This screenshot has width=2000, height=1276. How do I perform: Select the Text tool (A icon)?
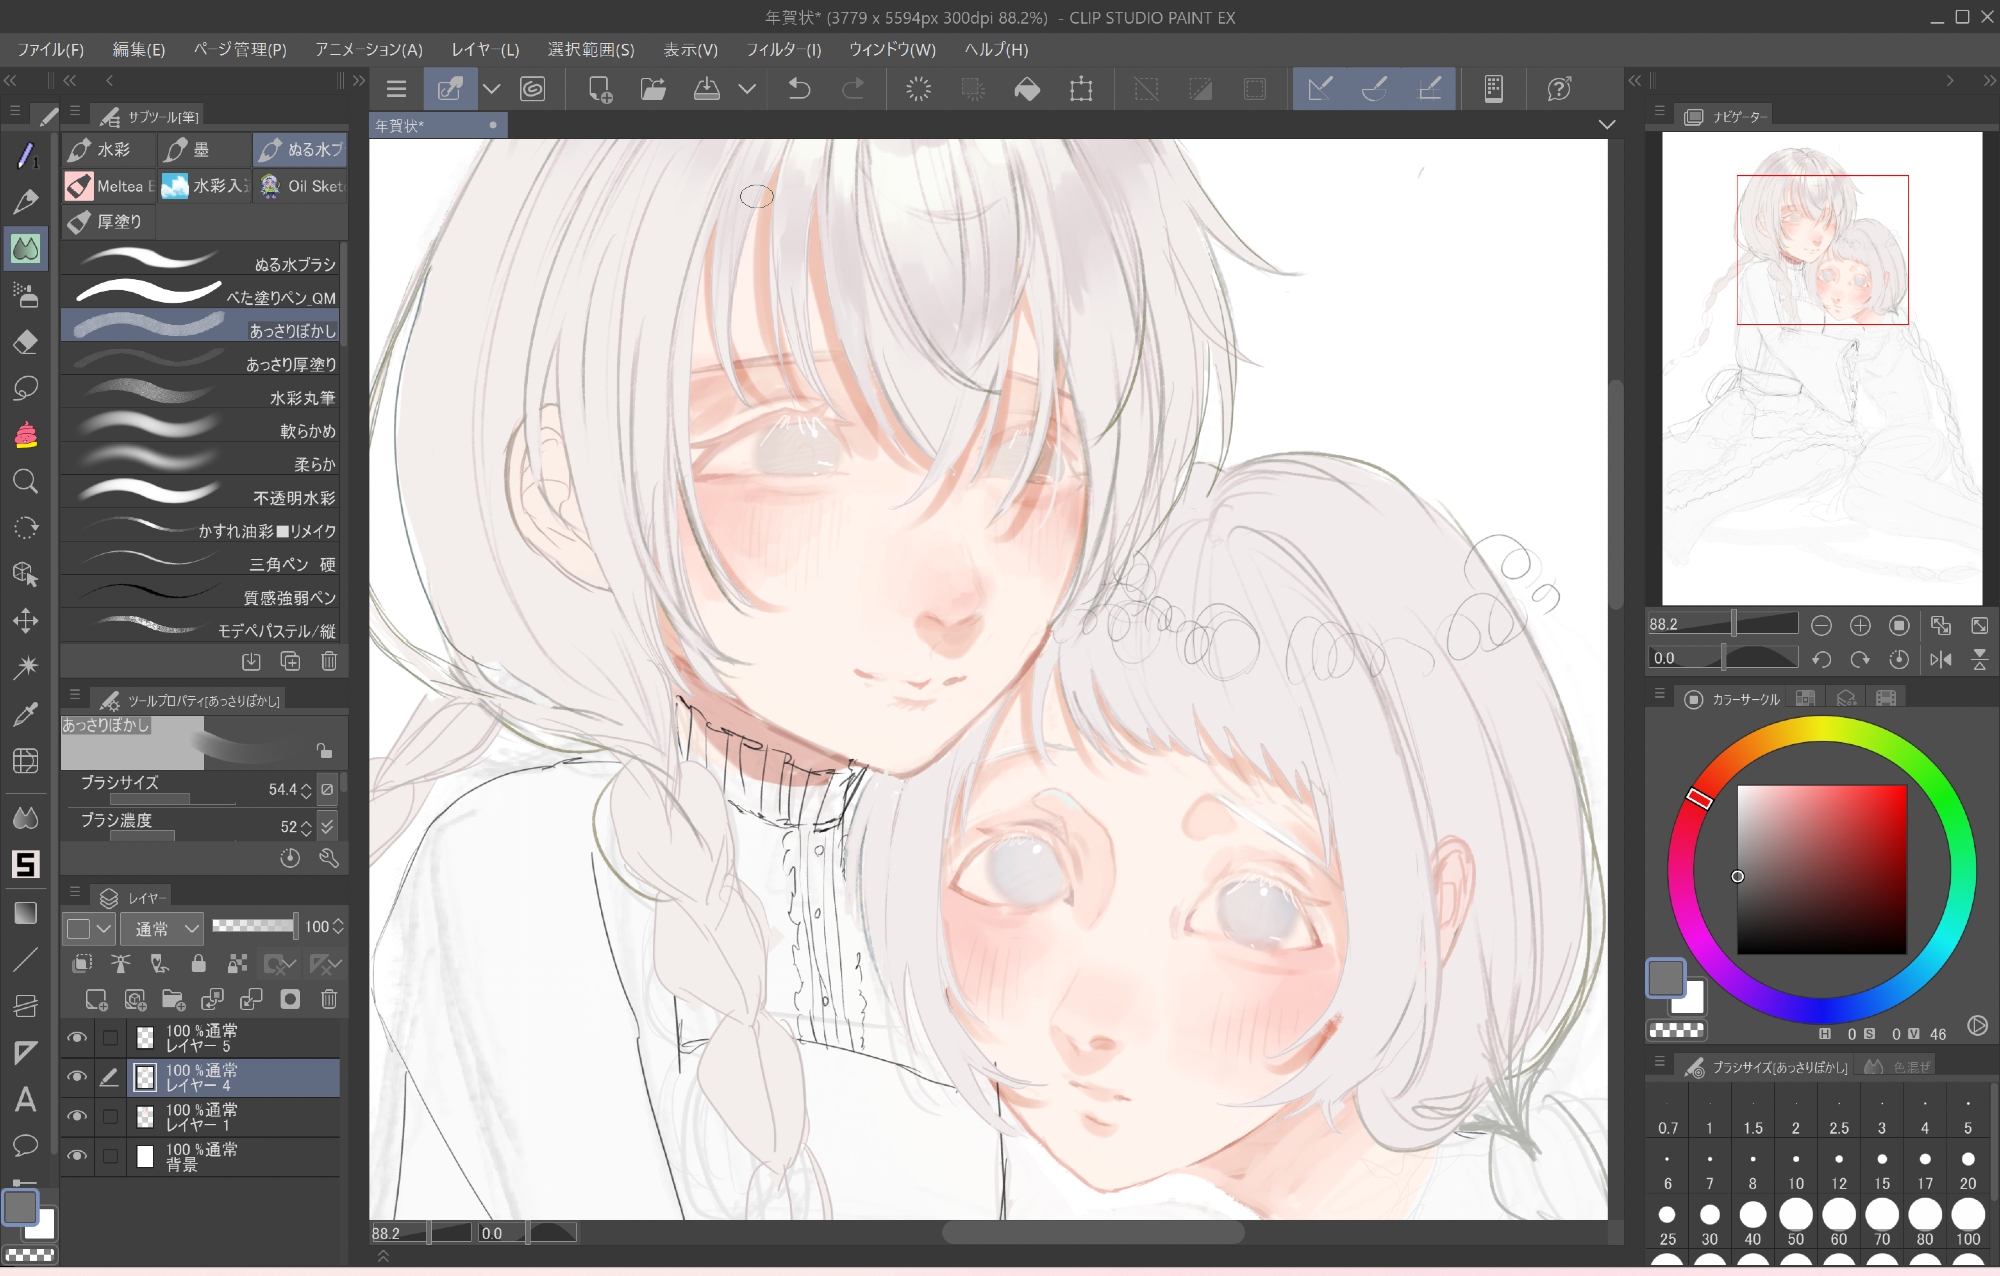pyautogui.click(x=26, y=1099)
